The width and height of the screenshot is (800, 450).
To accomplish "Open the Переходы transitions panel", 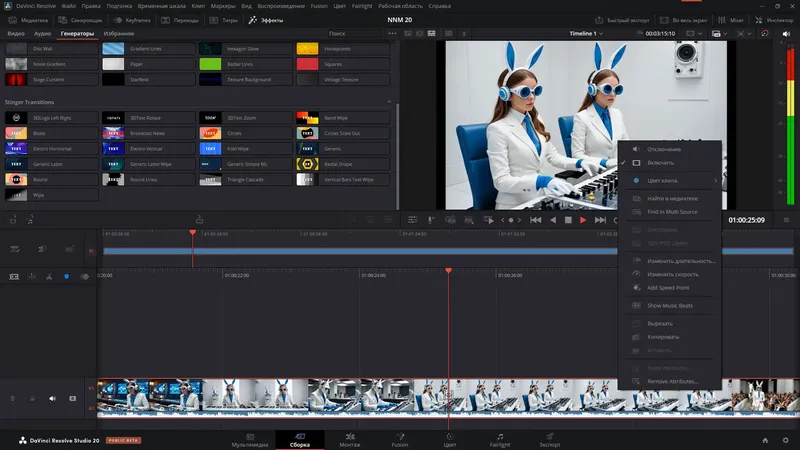I will pyautogui.click(x=180, y=20).
